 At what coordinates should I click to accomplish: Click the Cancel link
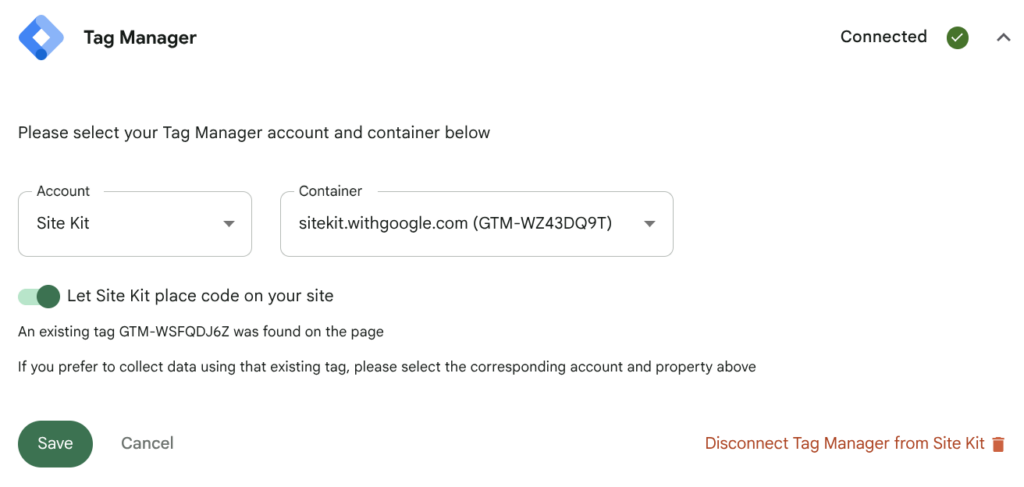[147, 443]
